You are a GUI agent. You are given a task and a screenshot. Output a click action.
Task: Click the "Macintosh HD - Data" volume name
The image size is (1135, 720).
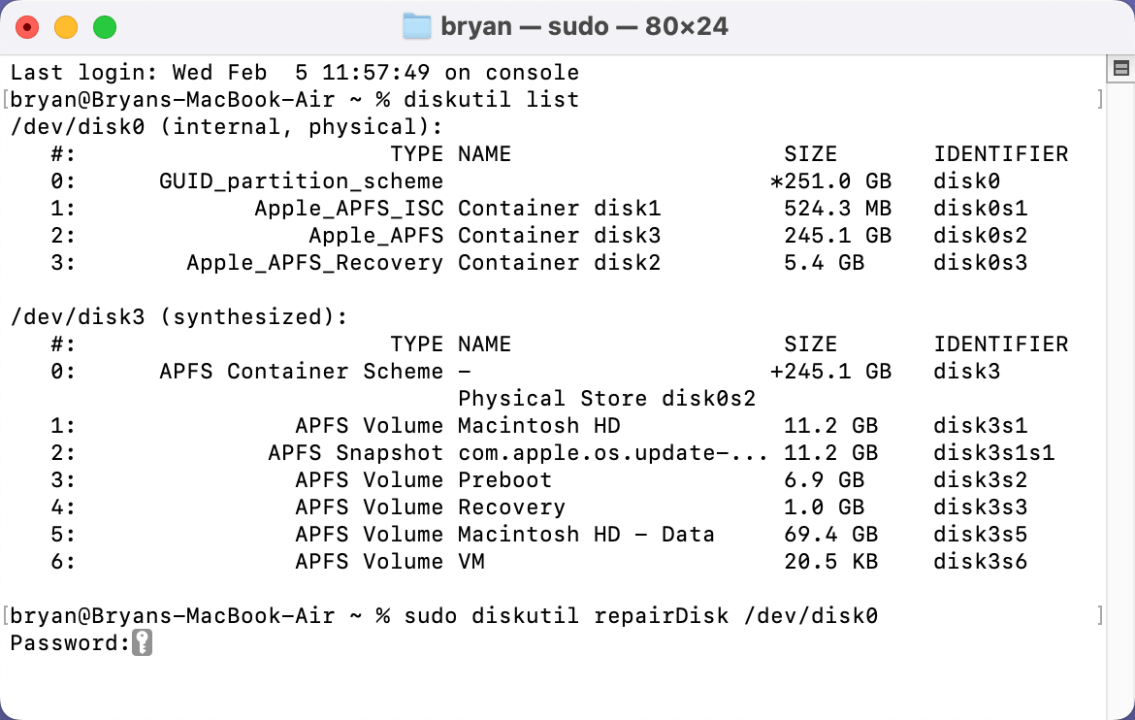[x=586, y=534]
